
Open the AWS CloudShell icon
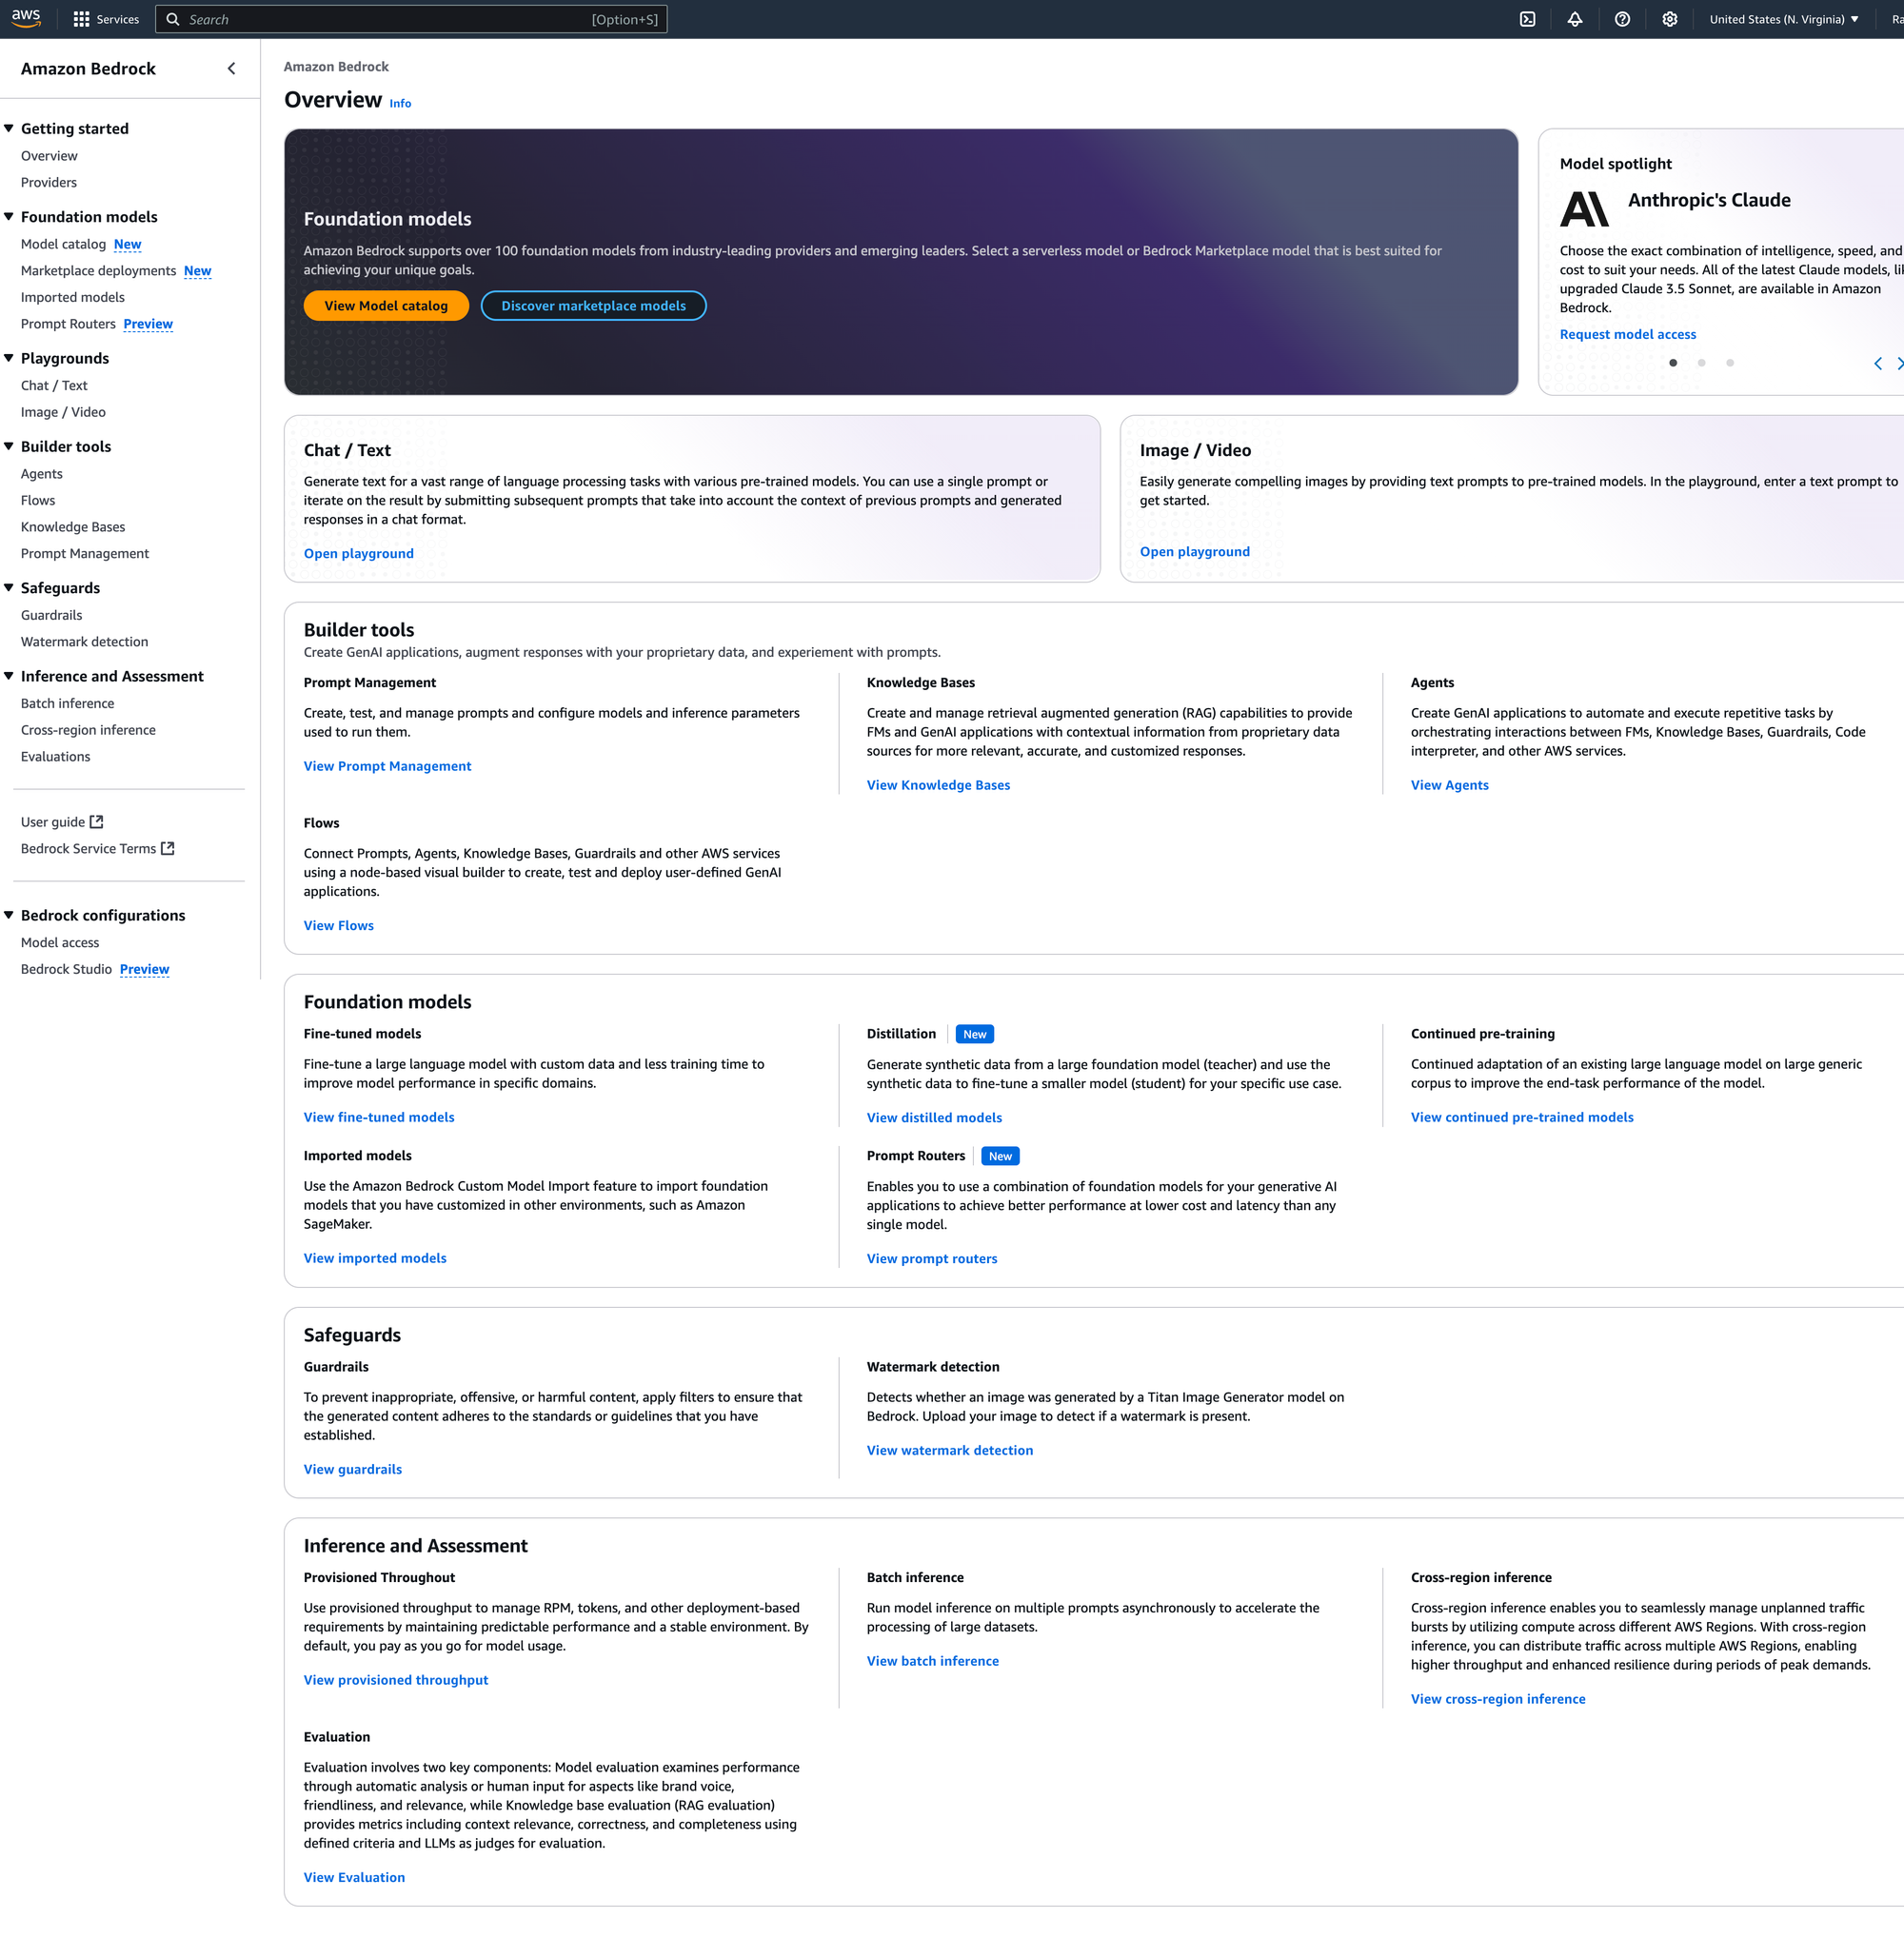(1527, 19)
